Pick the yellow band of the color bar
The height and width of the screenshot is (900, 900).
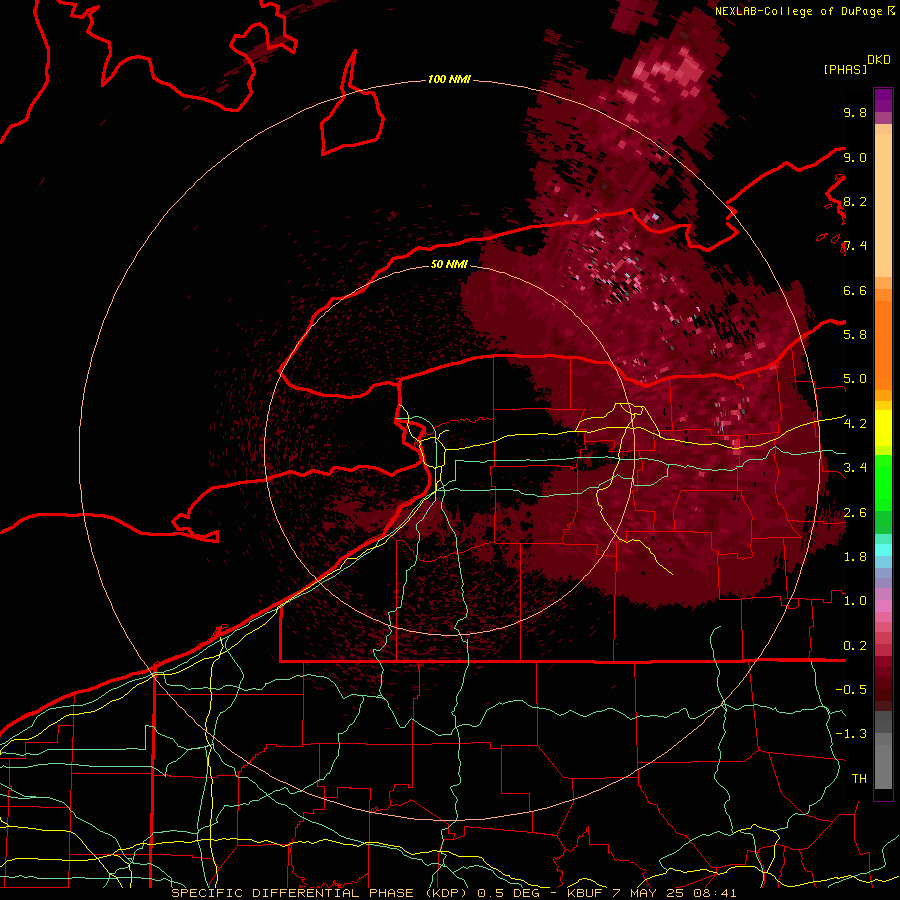pos(883,428)
